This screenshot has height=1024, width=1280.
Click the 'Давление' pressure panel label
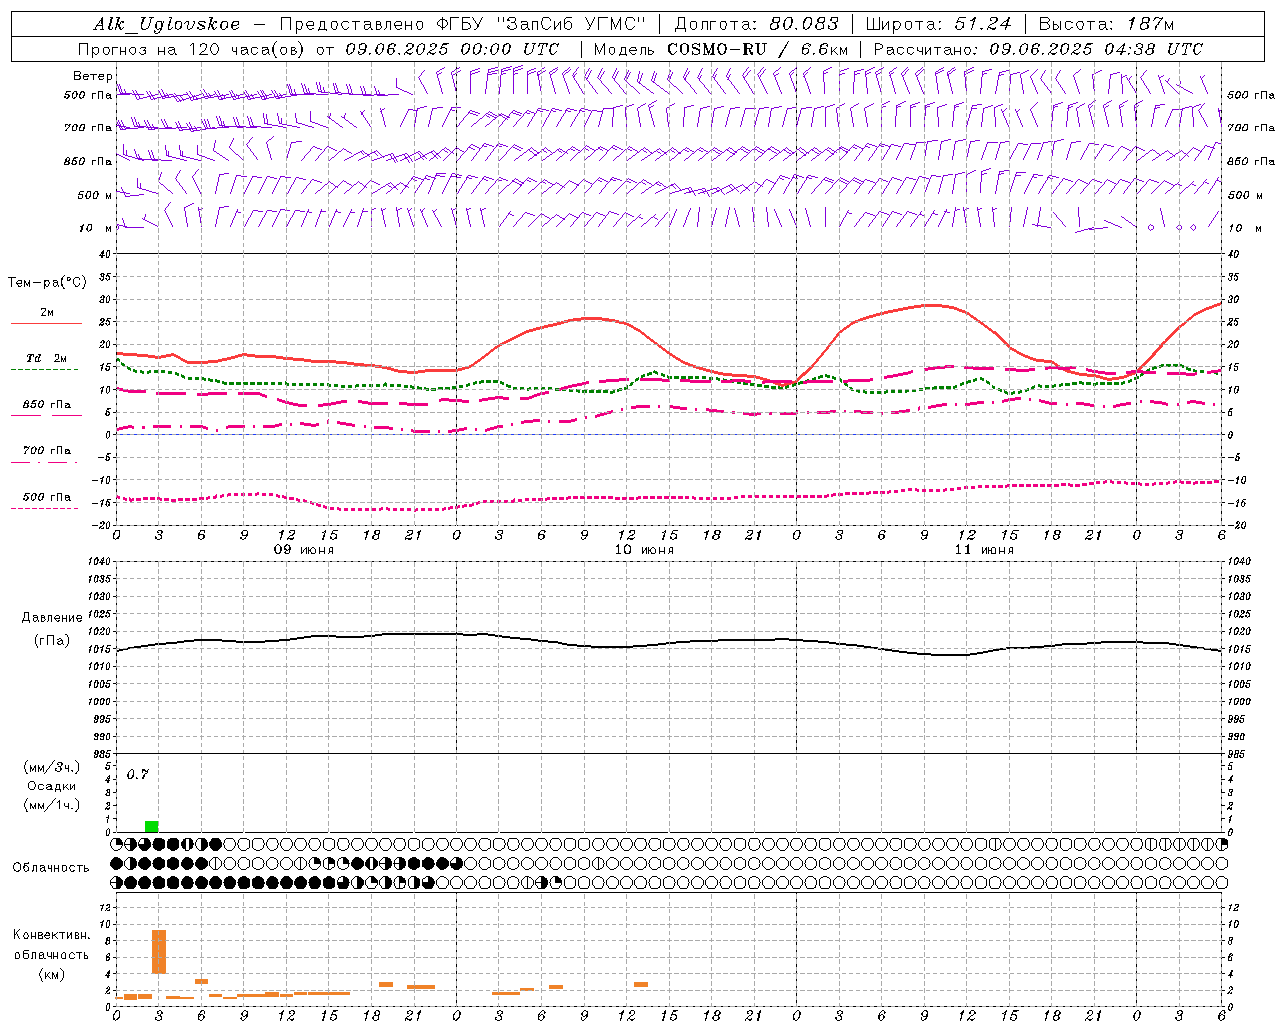(x=52, y=618)
